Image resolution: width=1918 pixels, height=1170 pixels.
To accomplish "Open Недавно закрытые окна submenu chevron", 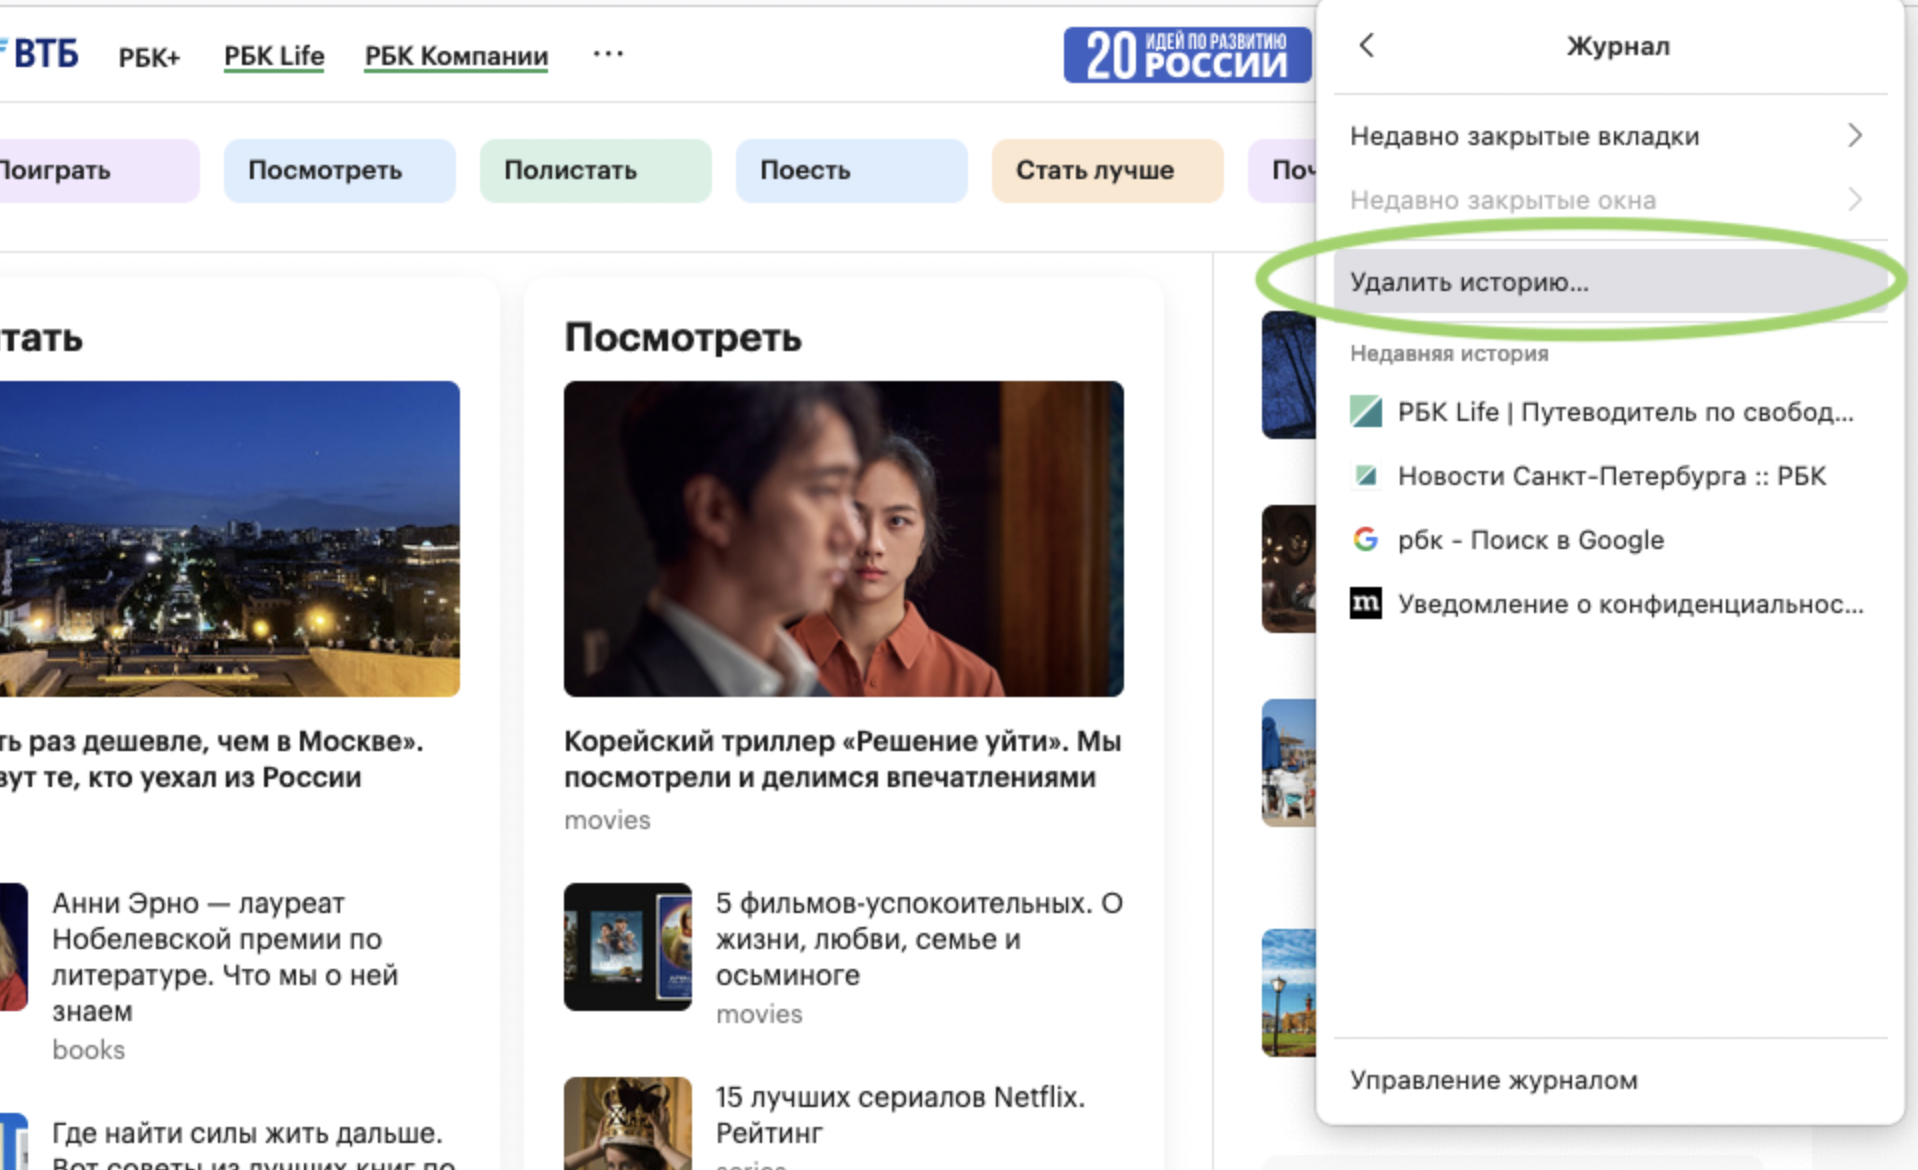I will (1855, 199).
